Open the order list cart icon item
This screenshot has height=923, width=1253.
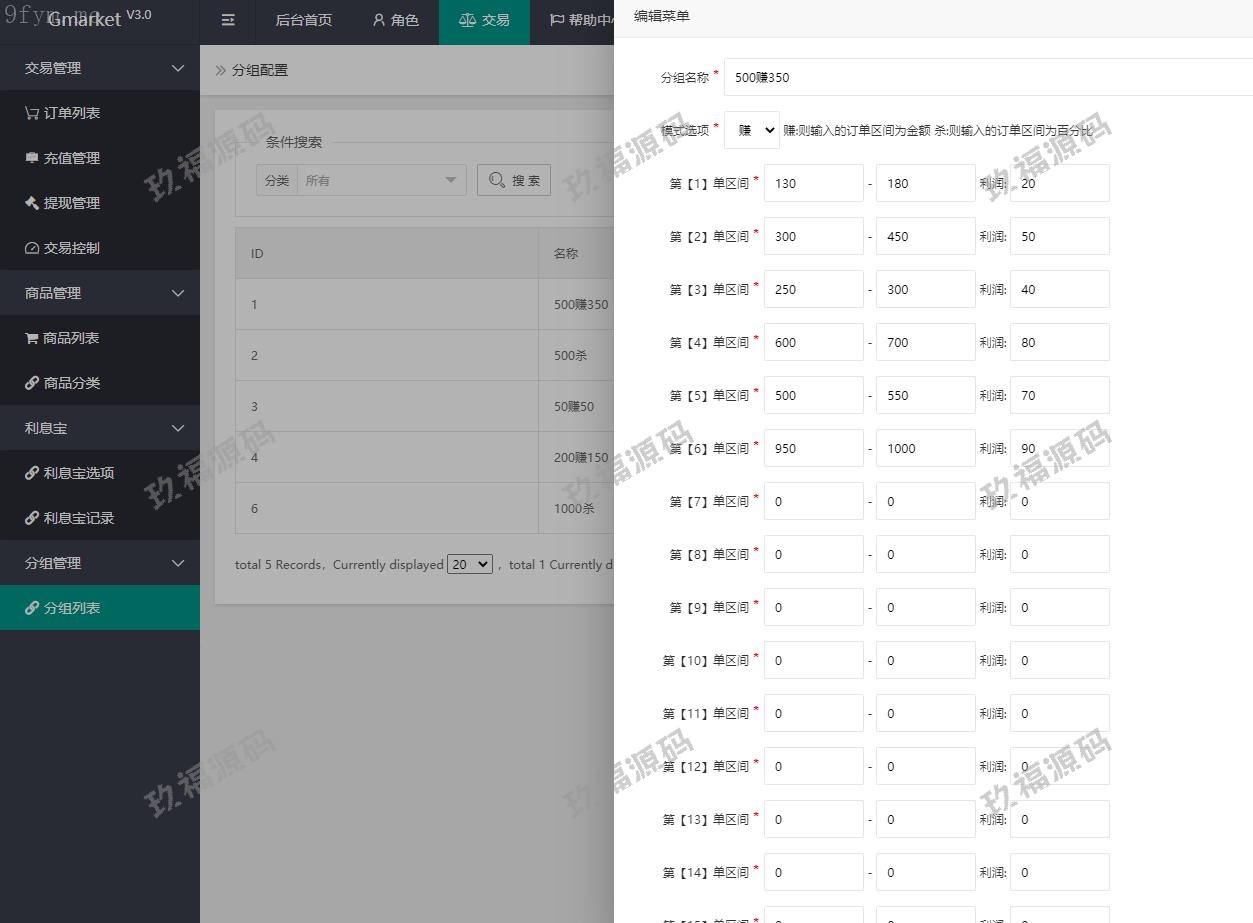pyautogui.click(x=62, y=113)
